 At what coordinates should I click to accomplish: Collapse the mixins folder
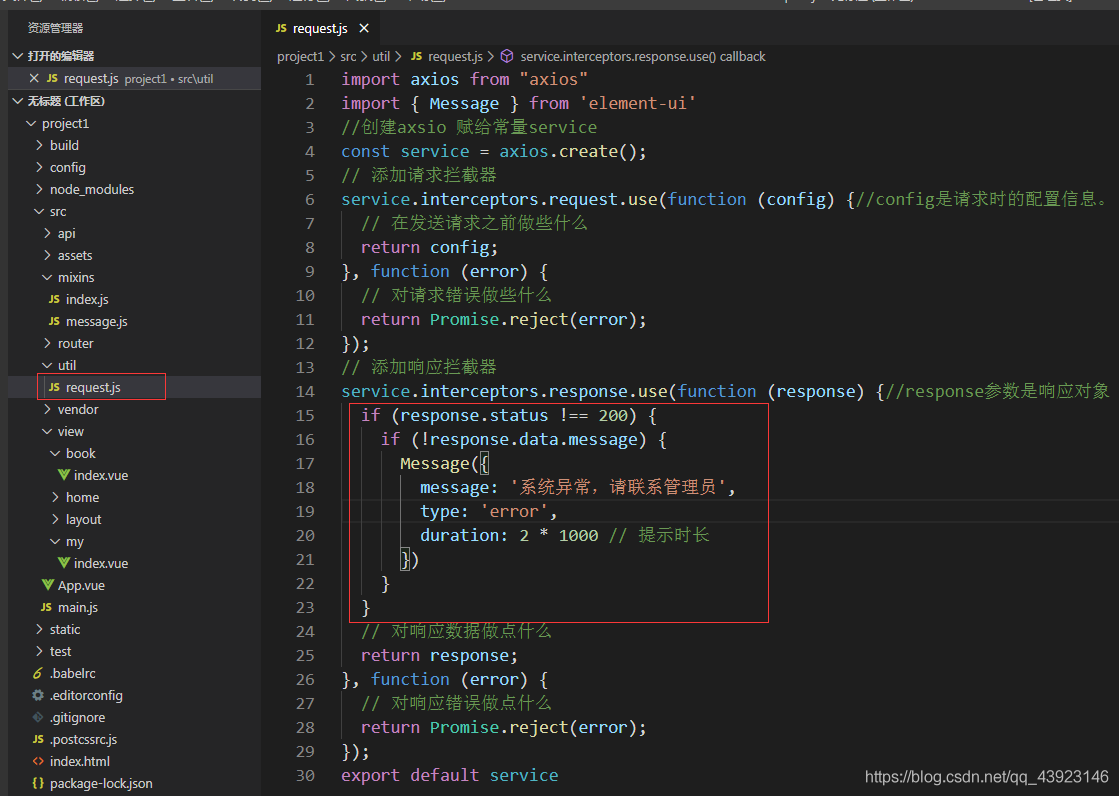pos(47,277)
